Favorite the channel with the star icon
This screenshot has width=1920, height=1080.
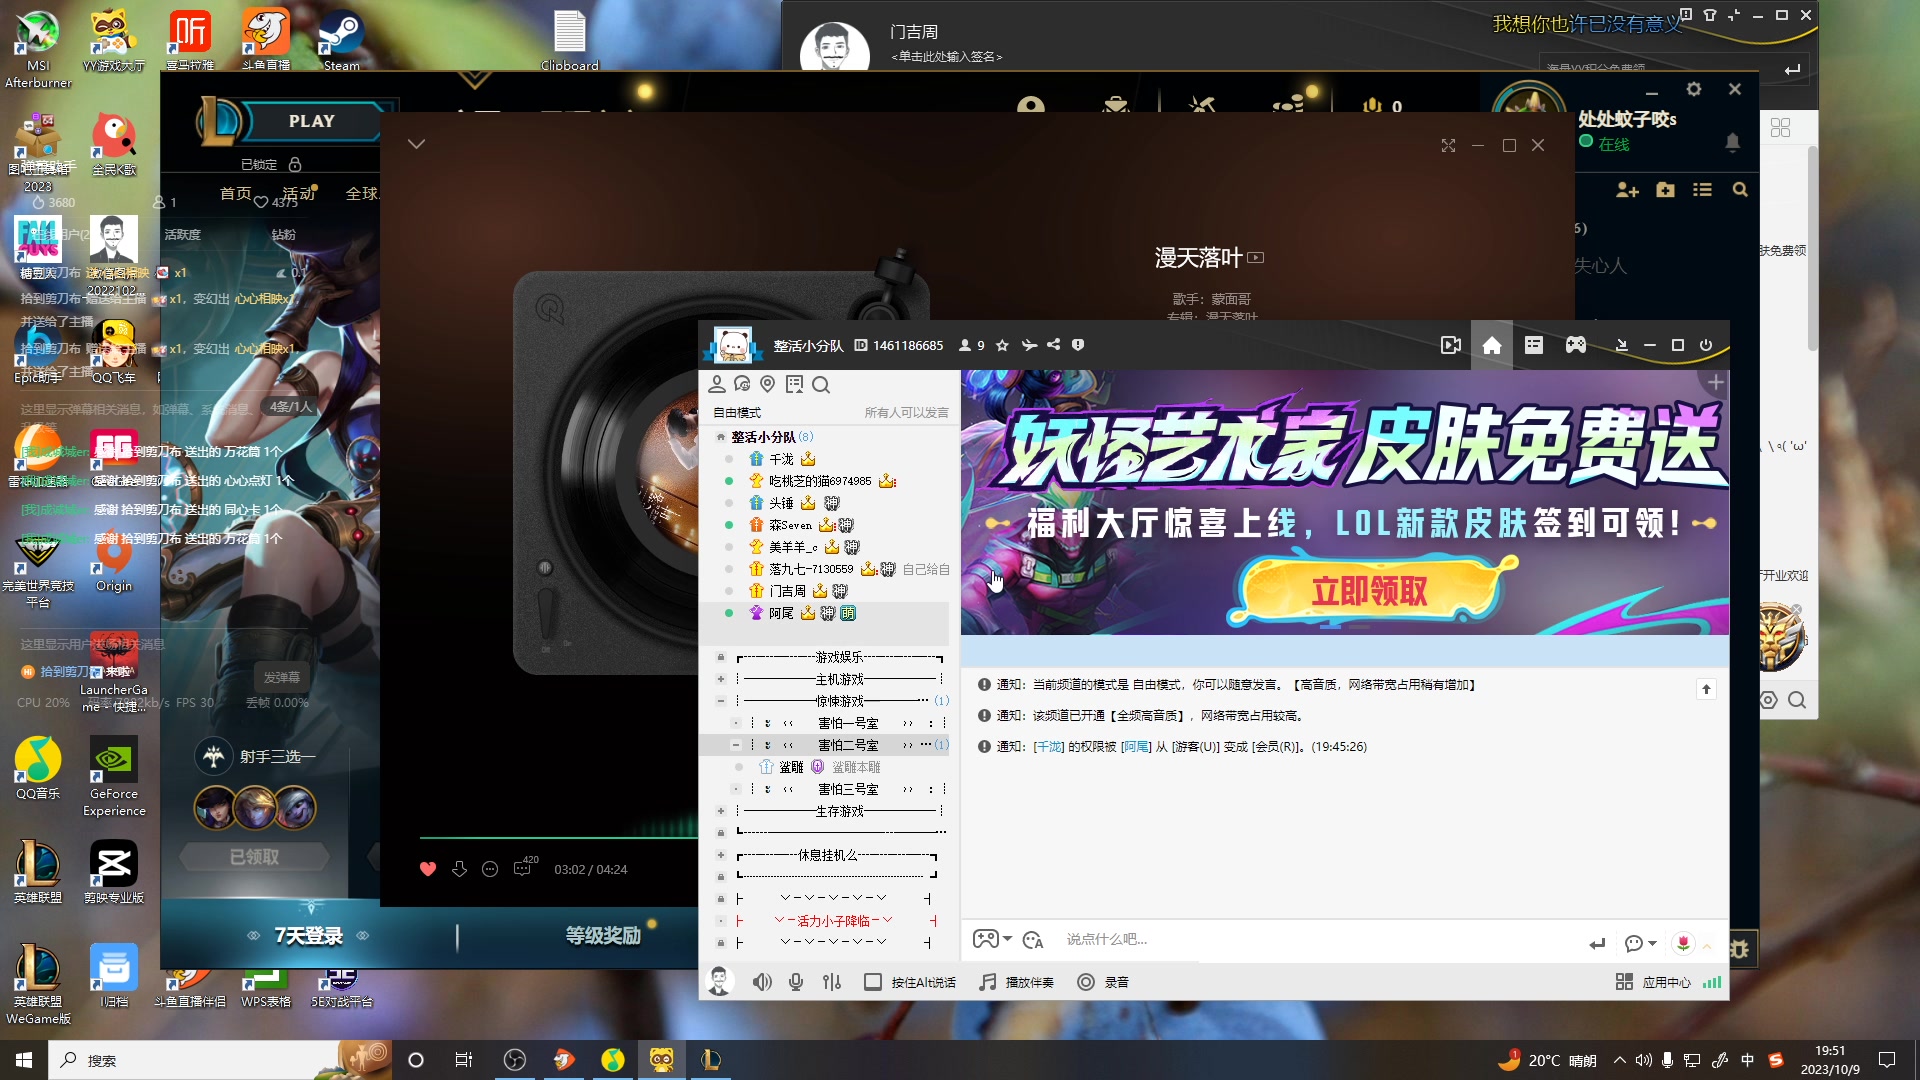click(1002, 345)
